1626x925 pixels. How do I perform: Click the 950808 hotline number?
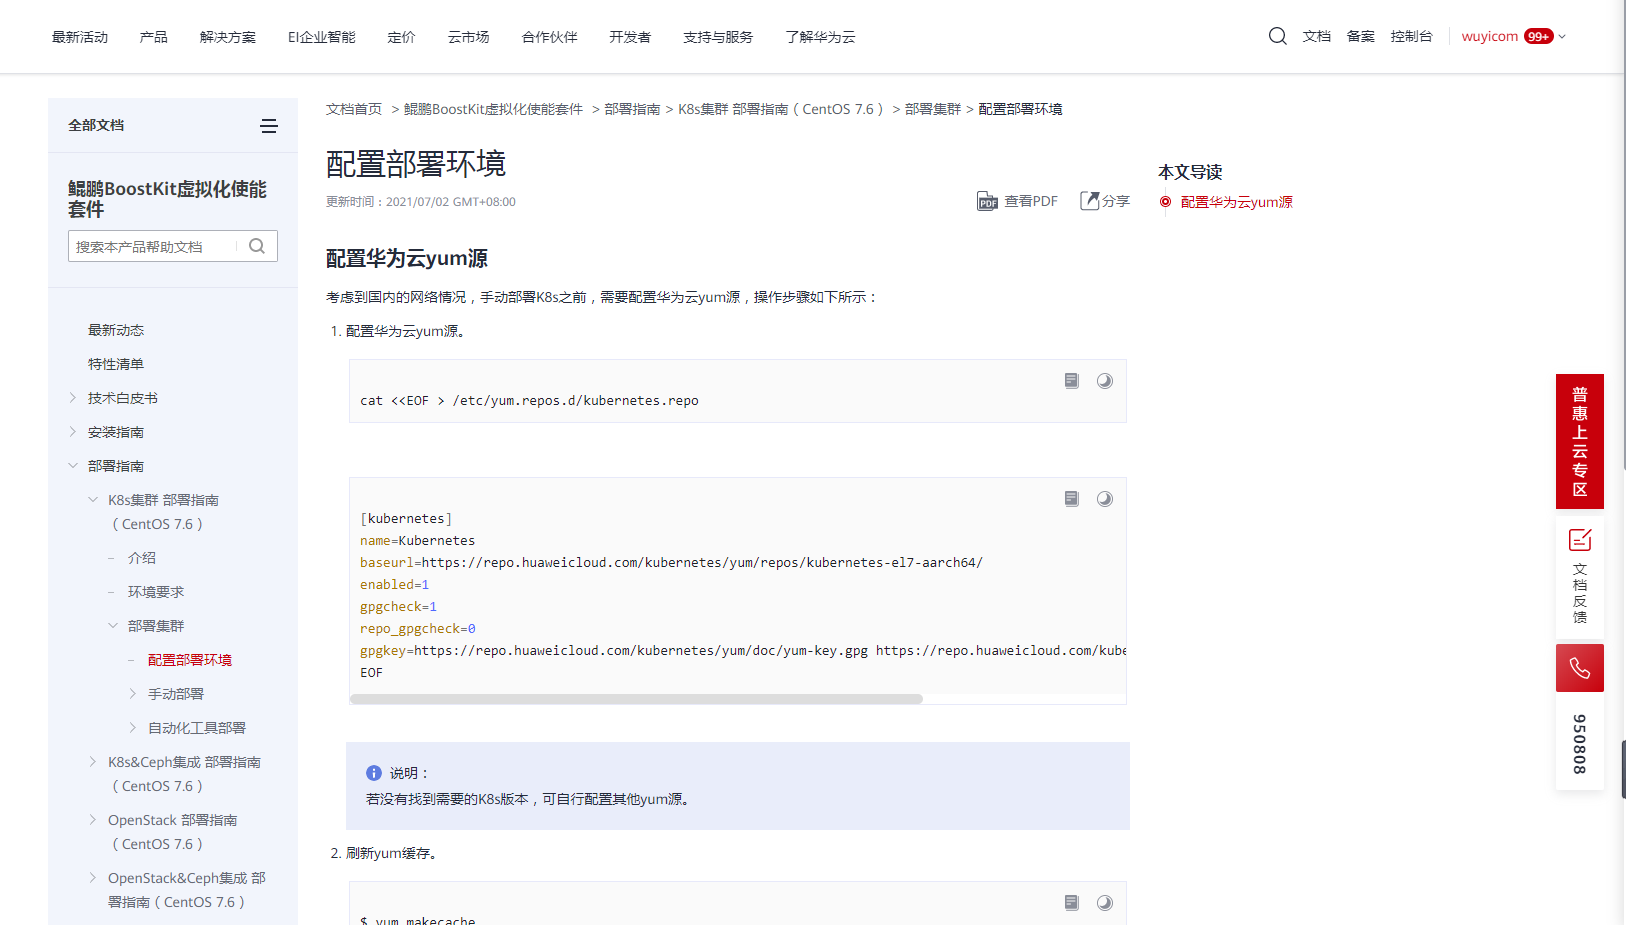pyautogui.click(x=1580, y=744)
